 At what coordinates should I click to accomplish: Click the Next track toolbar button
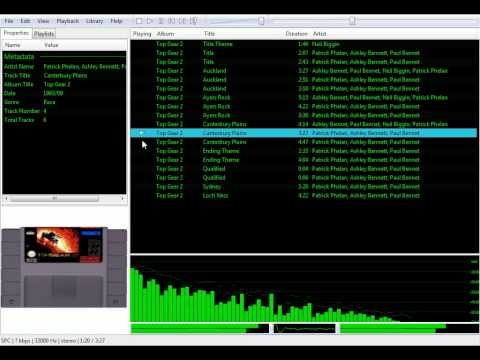[x=182, y=21]
